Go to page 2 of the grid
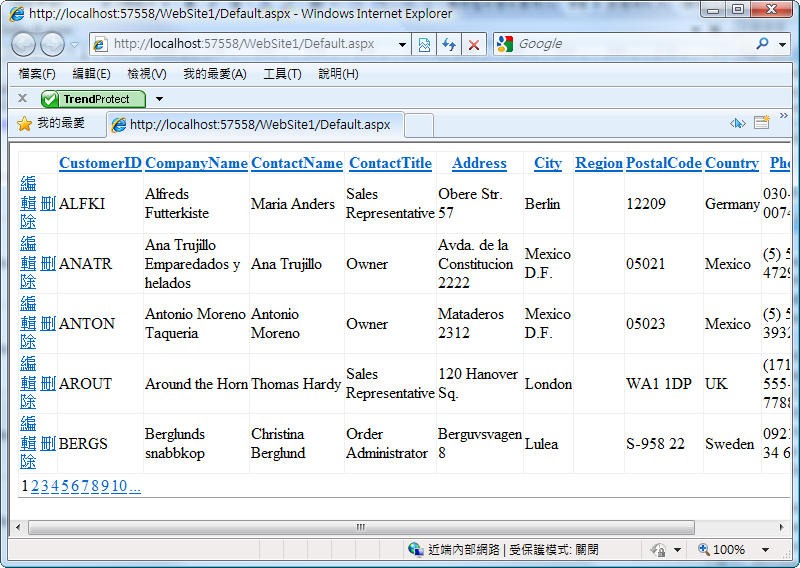The width and height of the screenshot is (800, 568). click(x=35, y=486)
